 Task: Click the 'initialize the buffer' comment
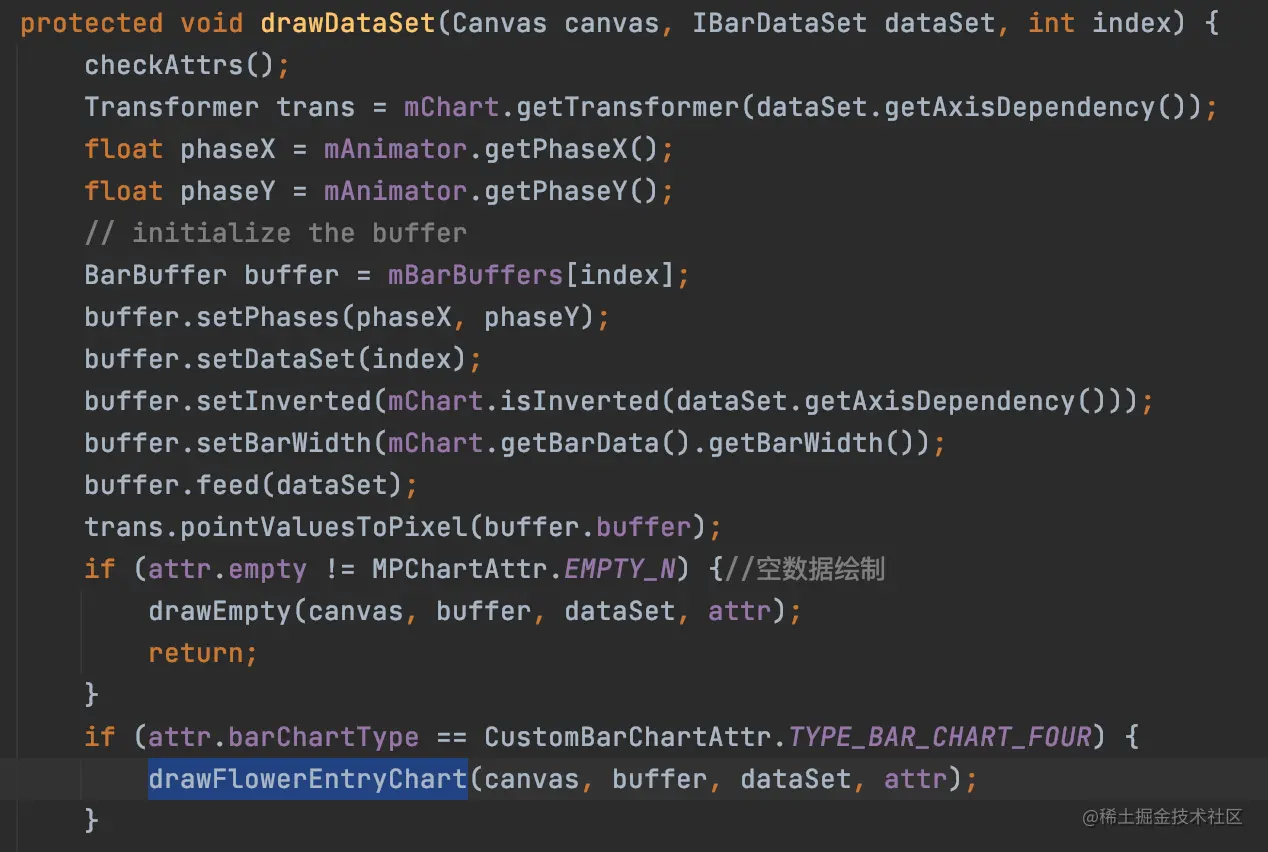pos(276,233)
